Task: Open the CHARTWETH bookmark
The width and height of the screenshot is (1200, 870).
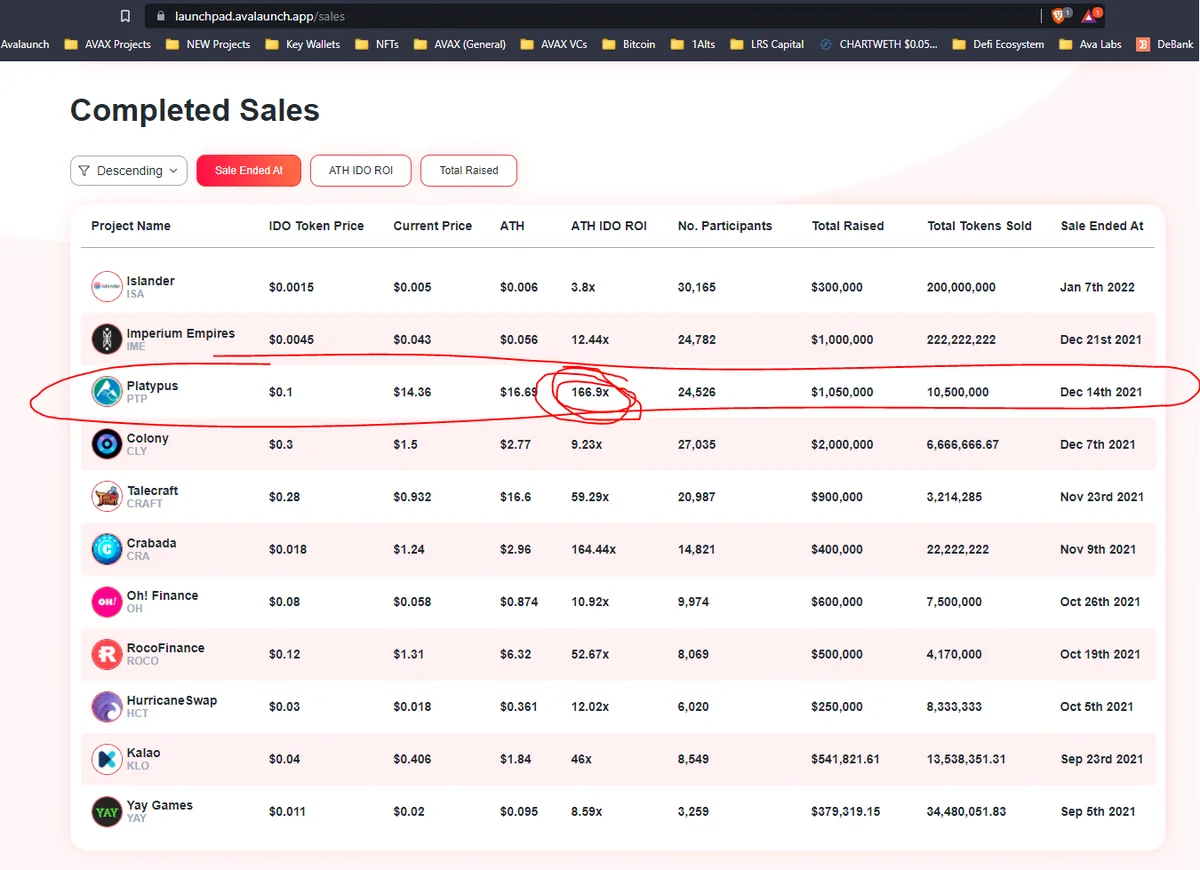Action: [878, 44]
